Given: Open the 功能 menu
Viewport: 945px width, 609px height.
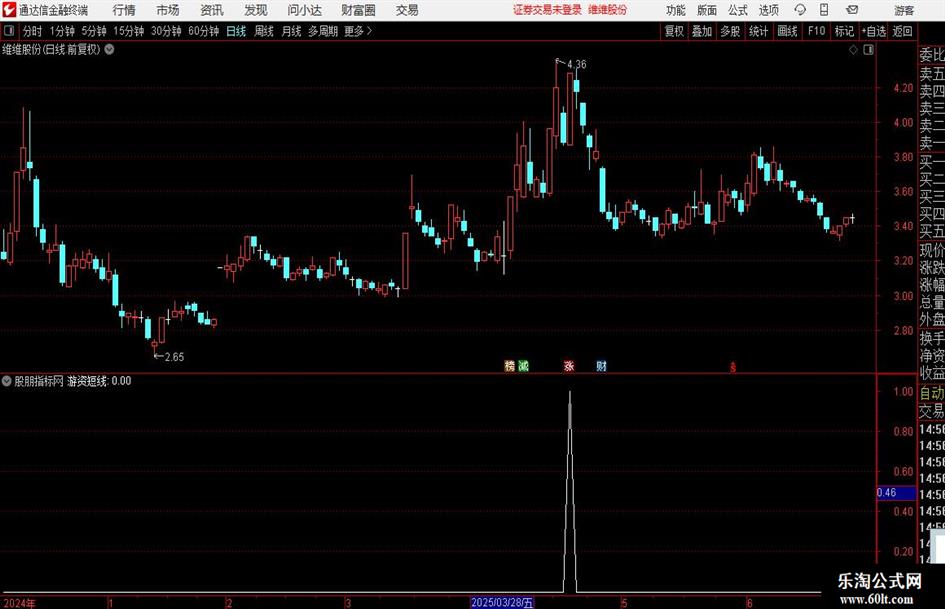Looking at the screenshot, I should [676, 10].
